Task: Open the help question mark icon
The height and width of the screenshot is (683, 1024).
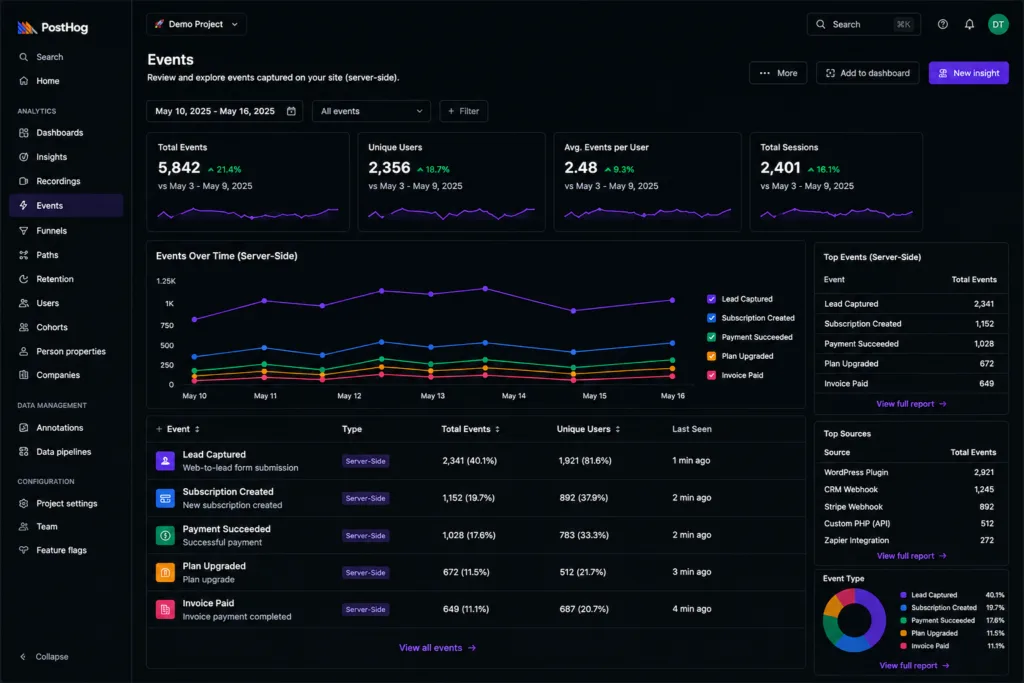Action: (942, 24)
